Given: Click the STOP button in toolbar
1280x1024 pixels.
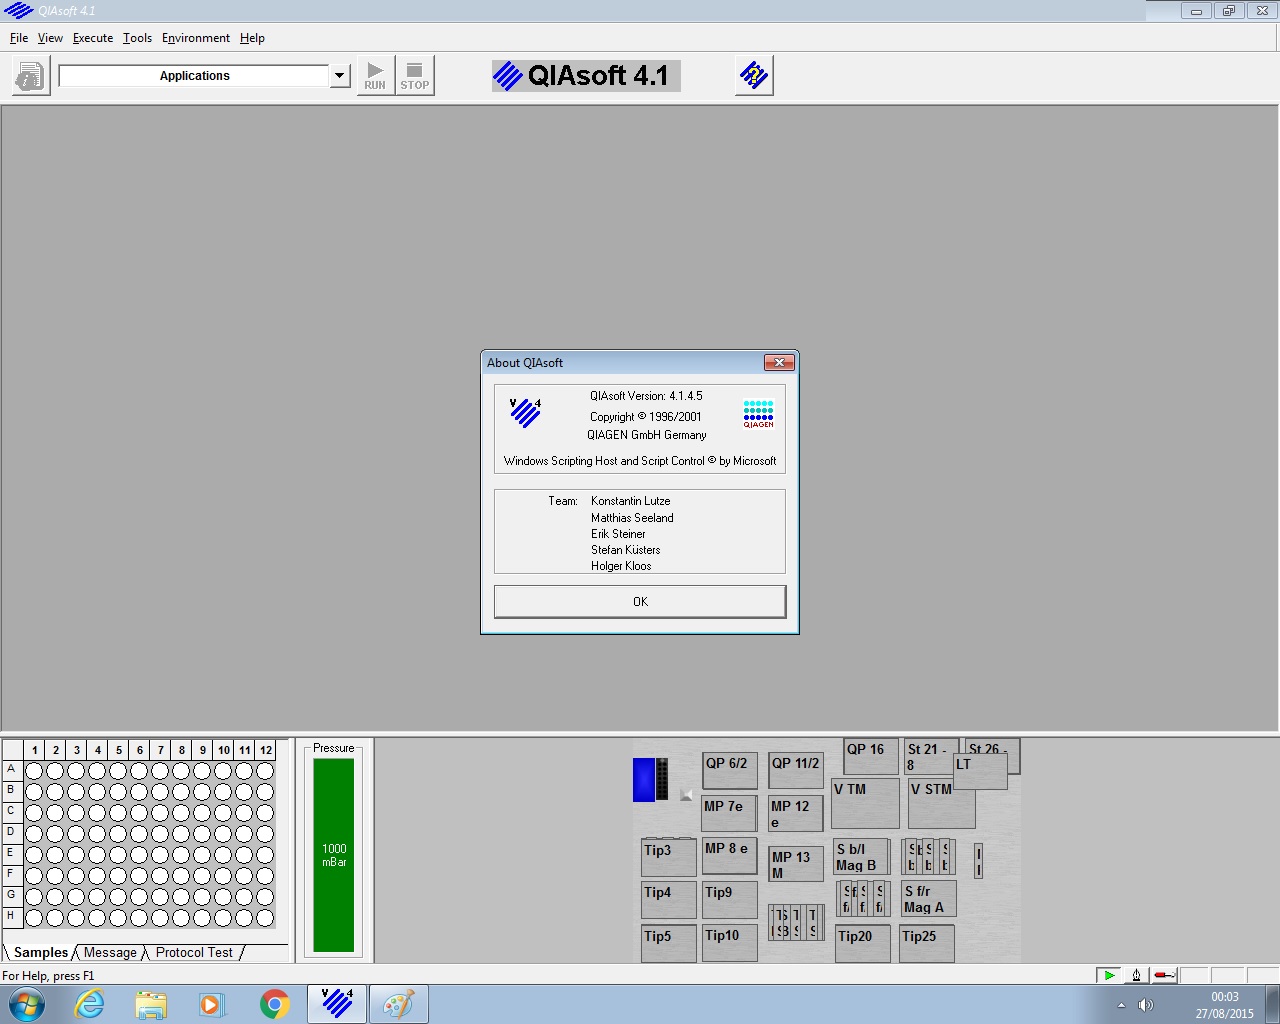Looking at the screenshot, I should click(415, 76).
